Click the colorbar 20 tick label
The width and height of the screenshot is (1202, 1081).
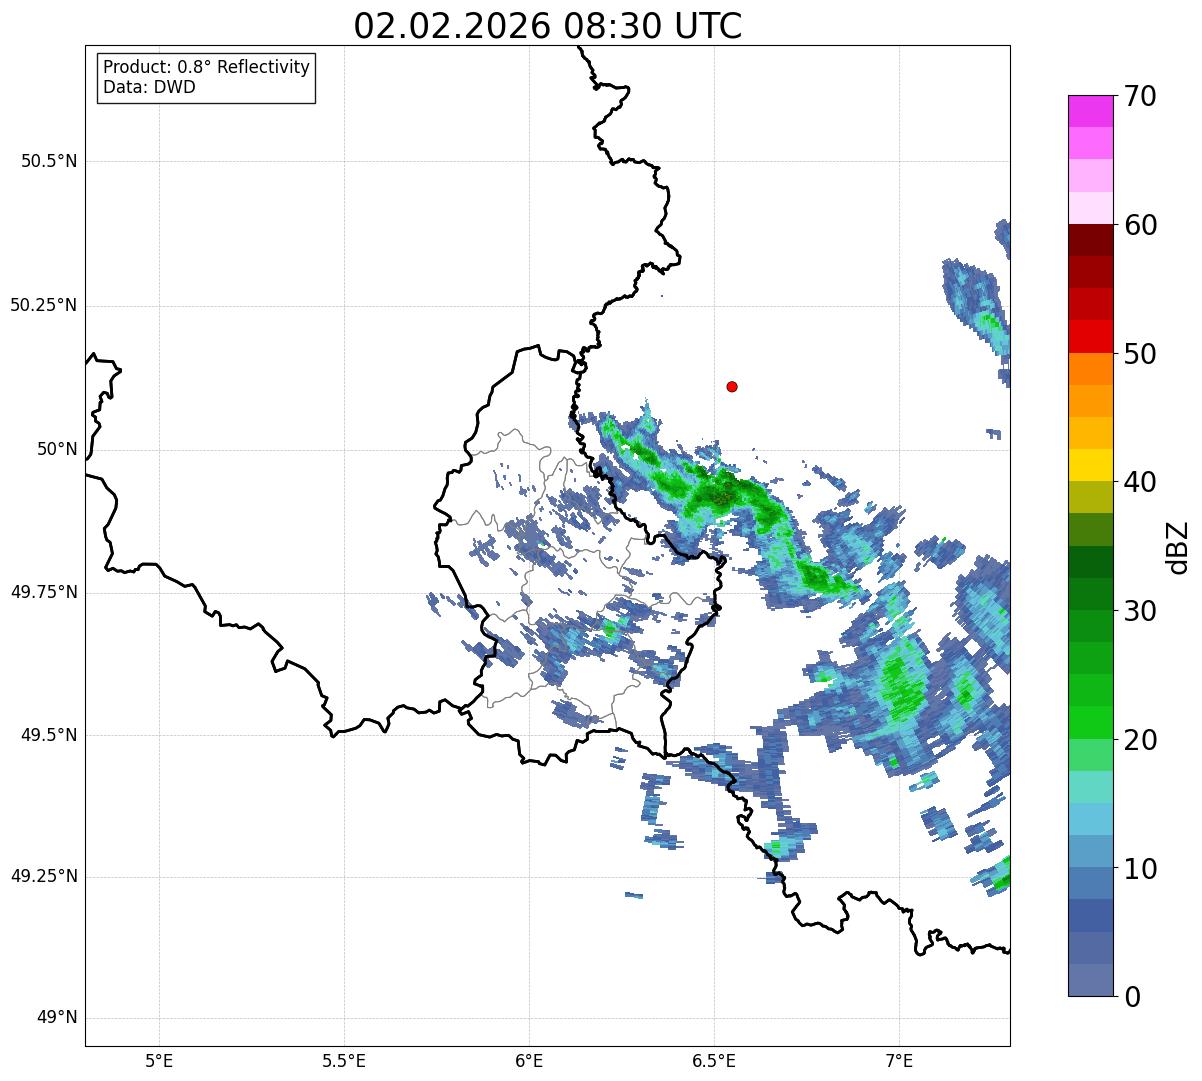[x=1139, y=740]
